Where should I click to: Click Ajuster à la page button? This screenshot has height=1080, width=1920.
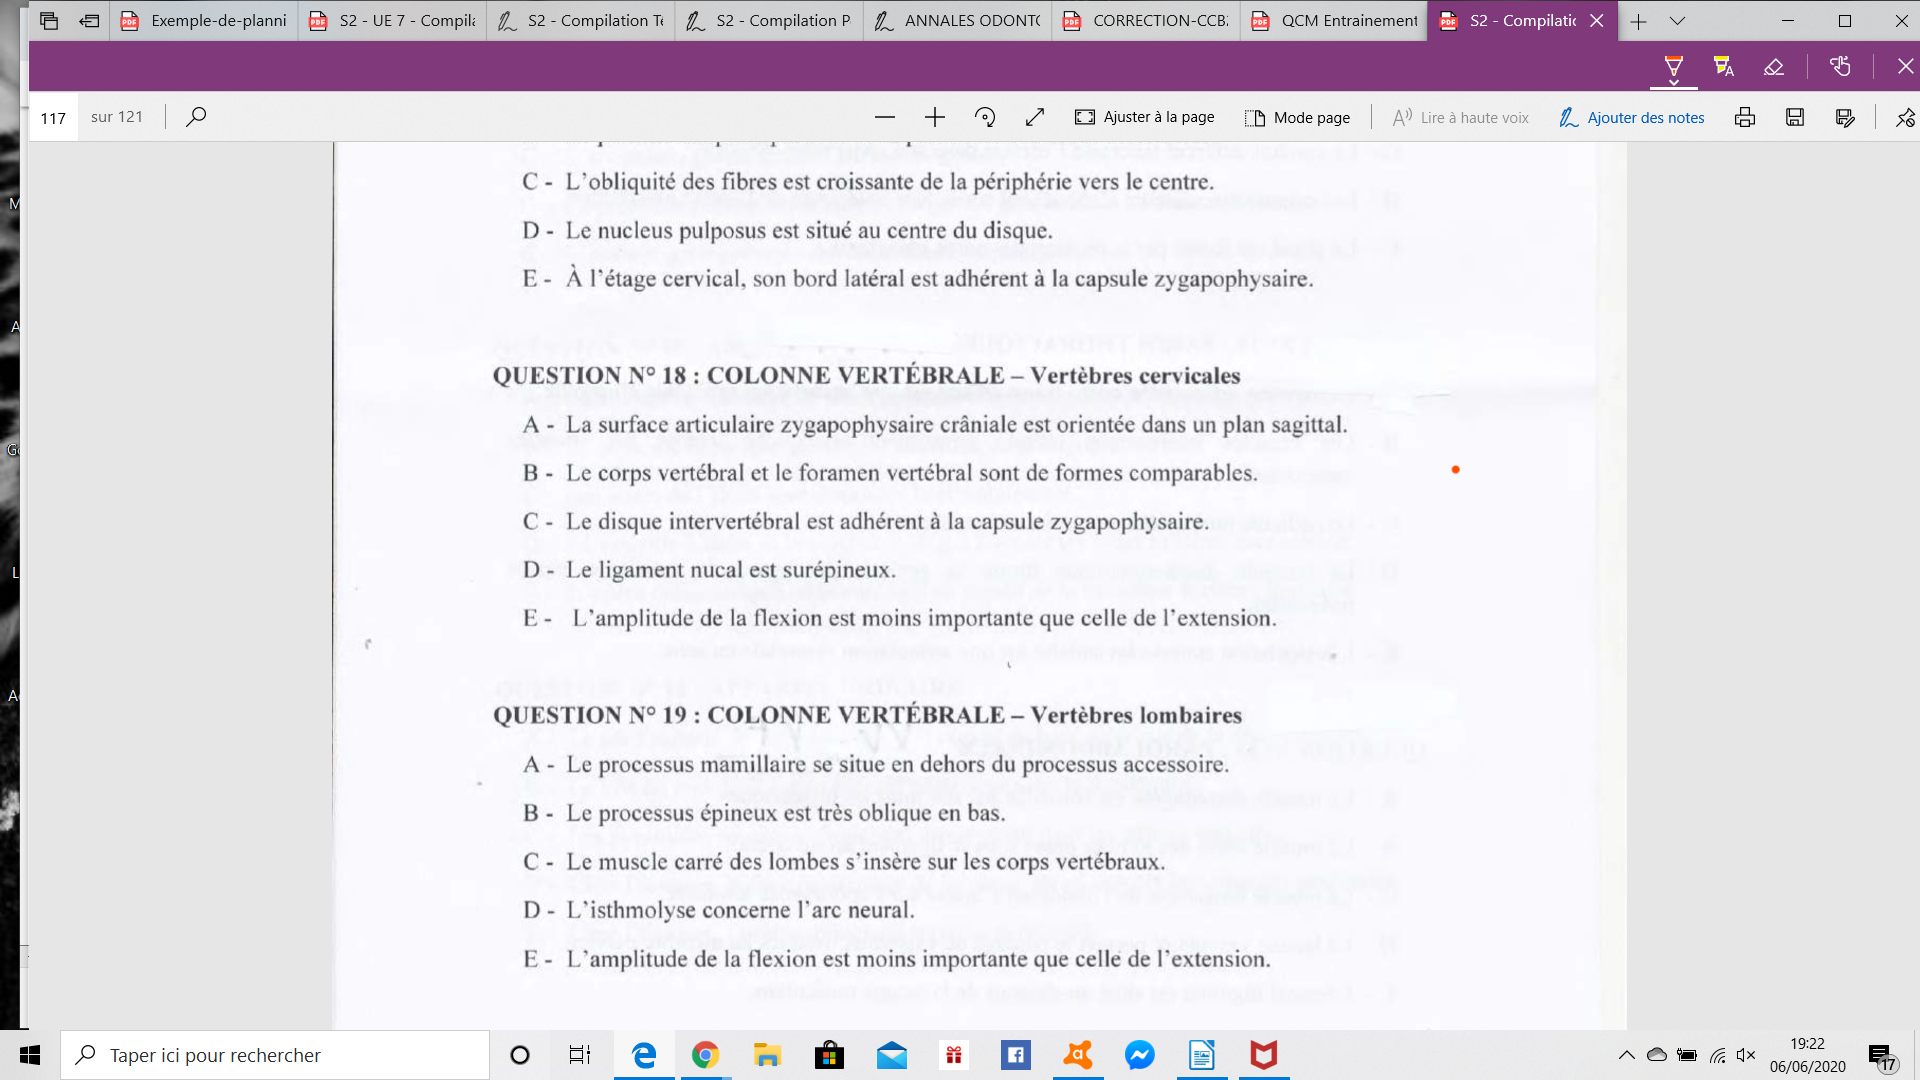tap(1144, 117)
